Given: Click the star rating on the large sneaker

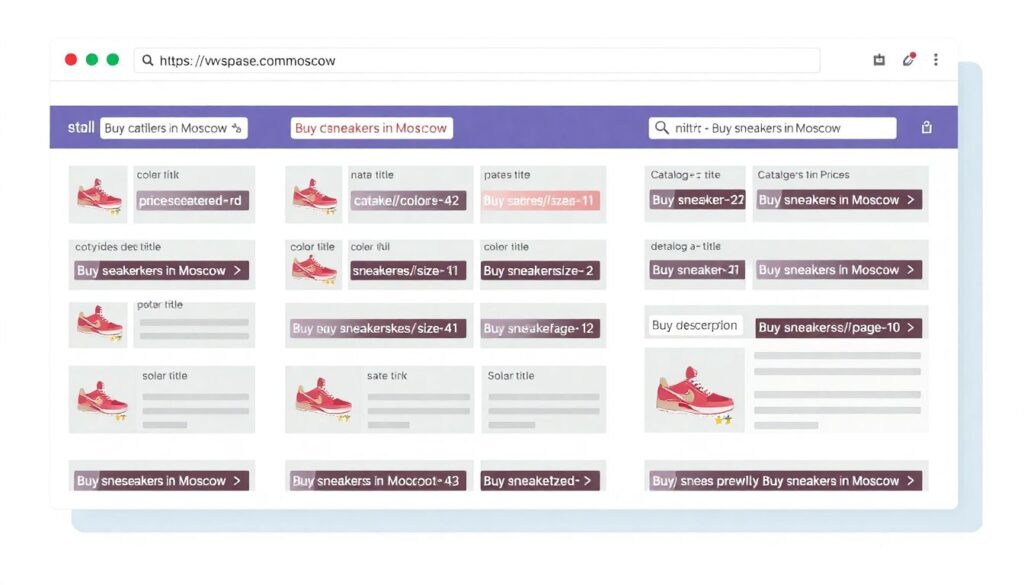Looking at the screenshot, I should tap(723, 420).
